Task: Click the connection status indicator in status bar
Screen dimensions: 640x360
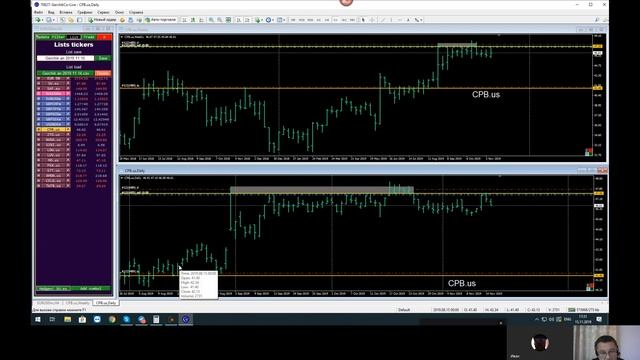Action: pyautogui.click(x=584, y=310)
